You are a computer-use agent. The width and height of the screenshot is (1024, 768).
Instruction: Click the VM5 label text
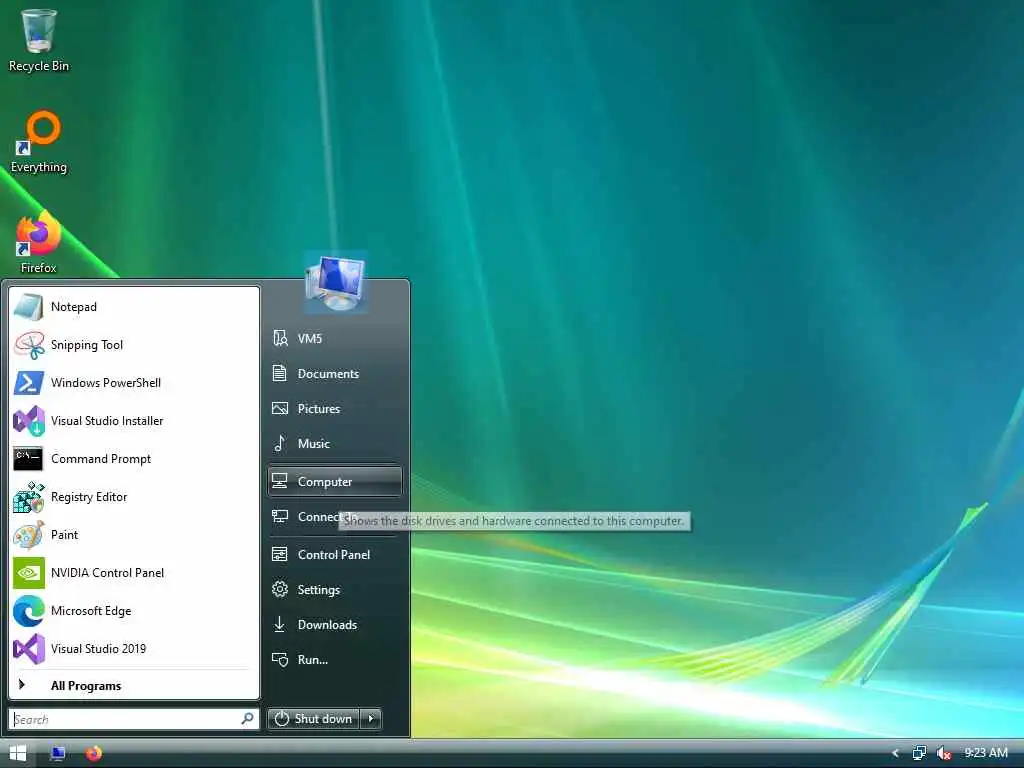(x=310, y=338)
